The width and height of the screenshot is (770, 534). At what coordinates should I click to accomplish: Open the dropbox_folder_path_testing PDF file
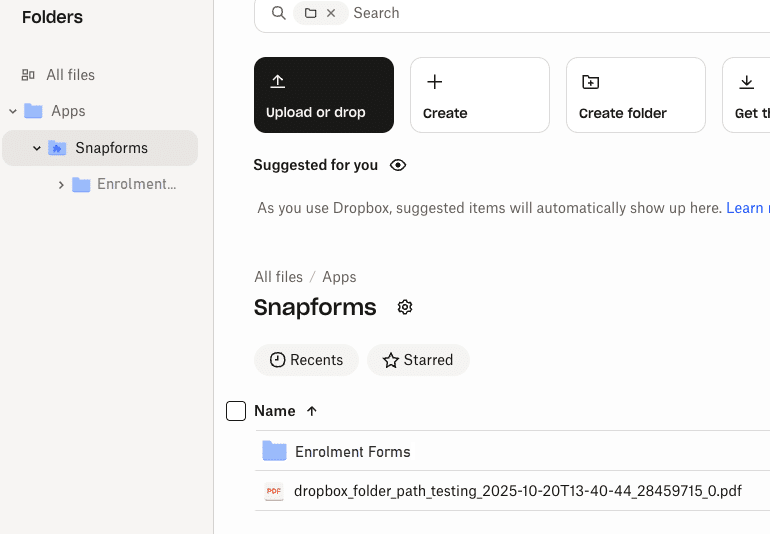point(517,491)
